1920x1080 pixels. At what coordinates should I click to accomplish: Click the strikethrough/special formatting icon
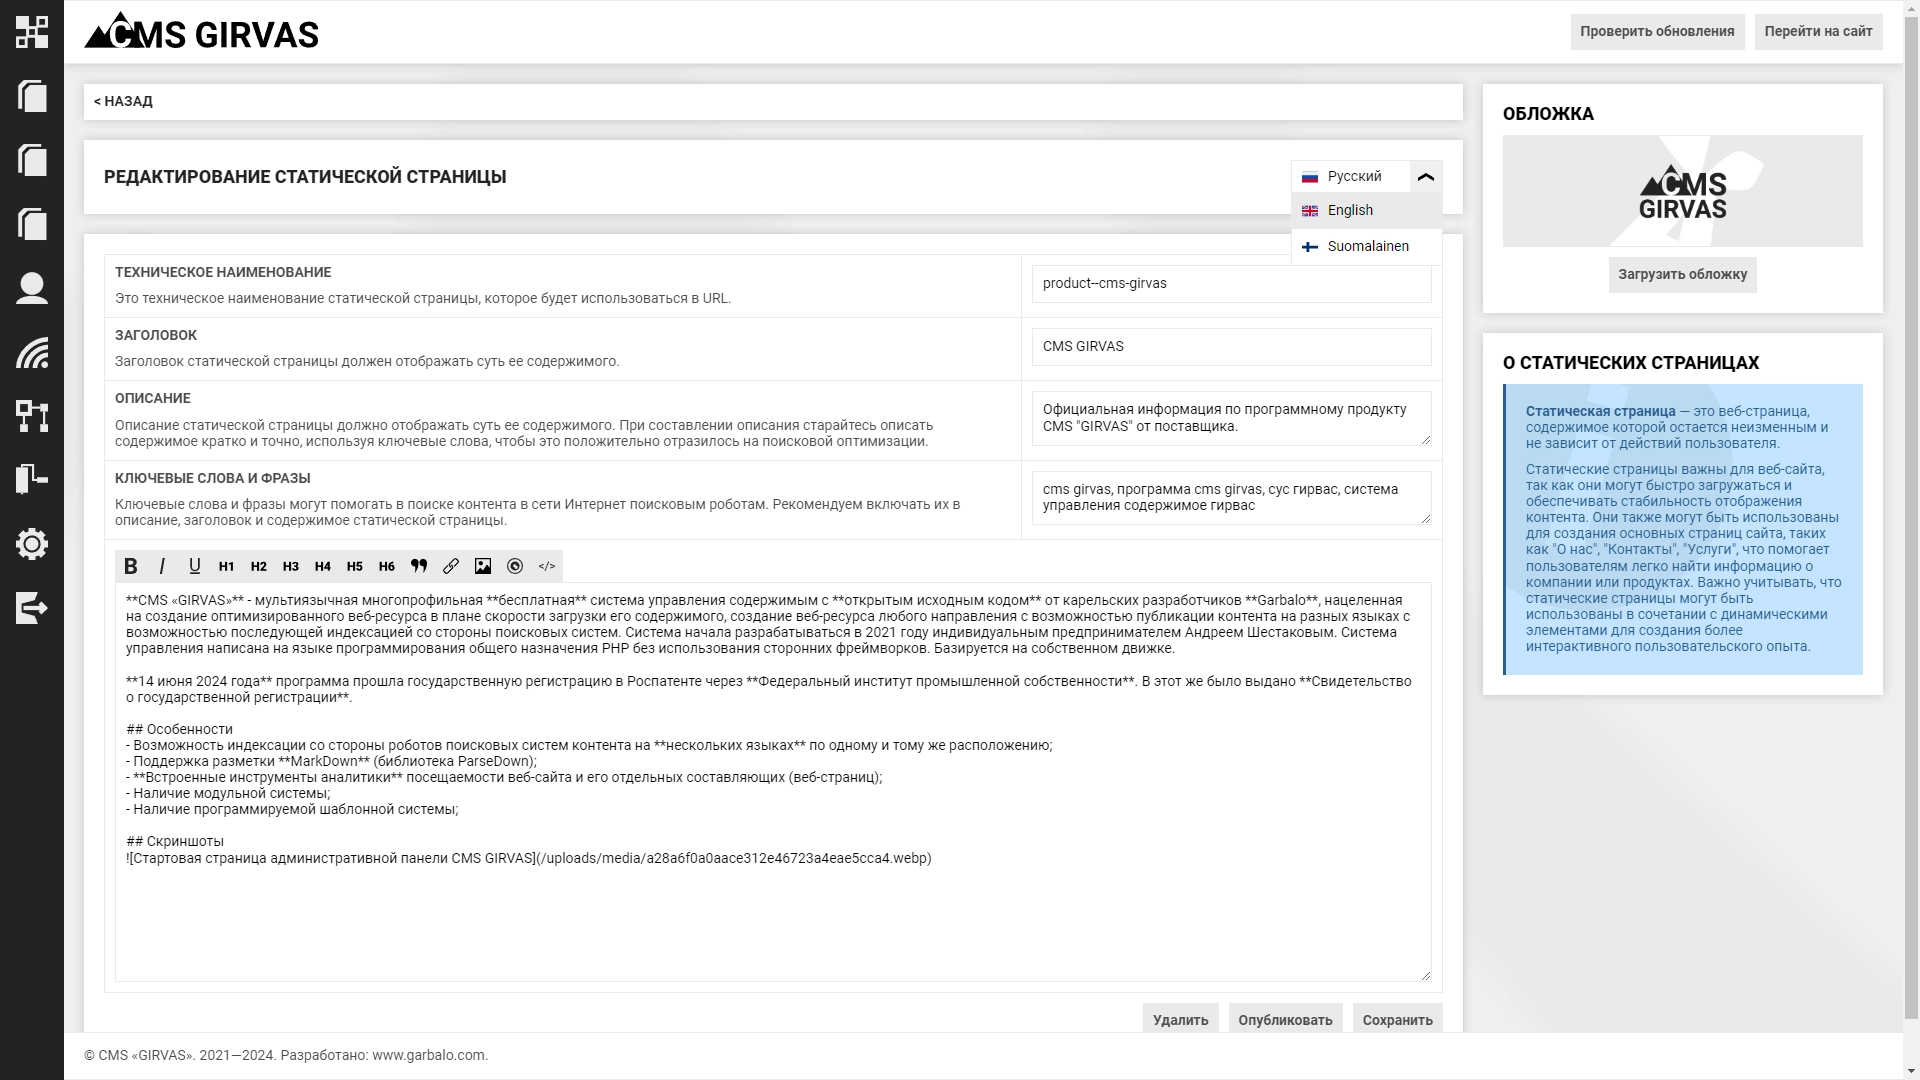pos(514,566)
